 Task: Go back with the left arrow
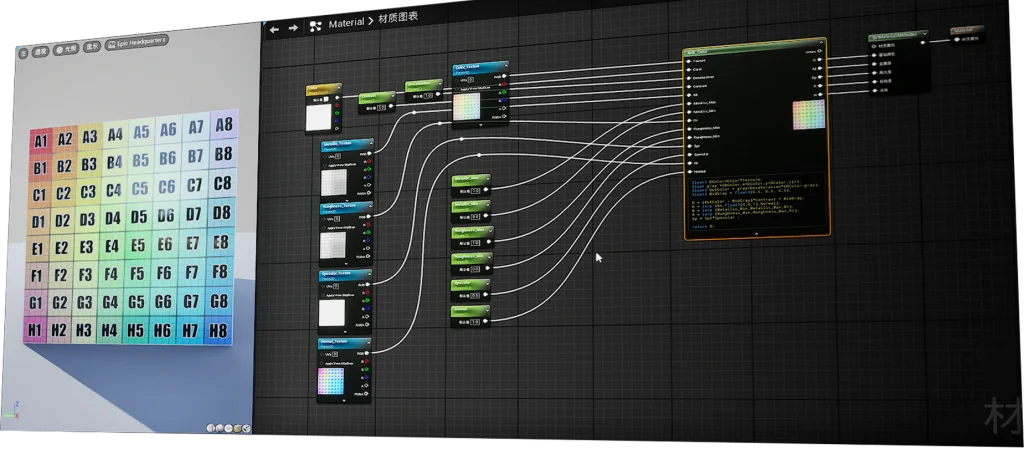pyautogui.click(x=274, y=29)
